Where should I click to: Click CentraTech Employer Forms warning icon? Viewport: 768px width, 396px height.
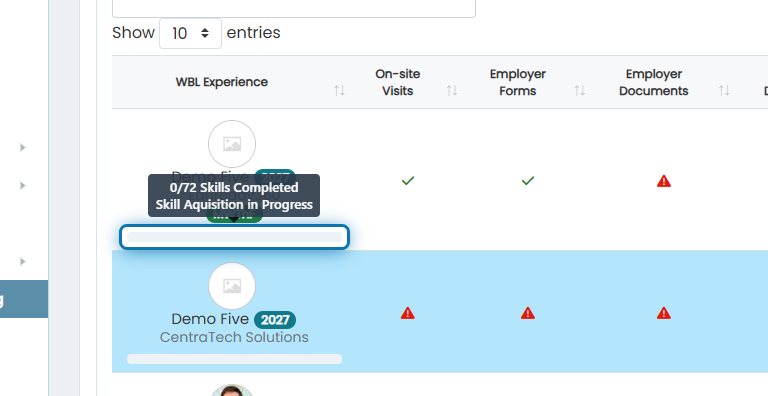[528, 313]
